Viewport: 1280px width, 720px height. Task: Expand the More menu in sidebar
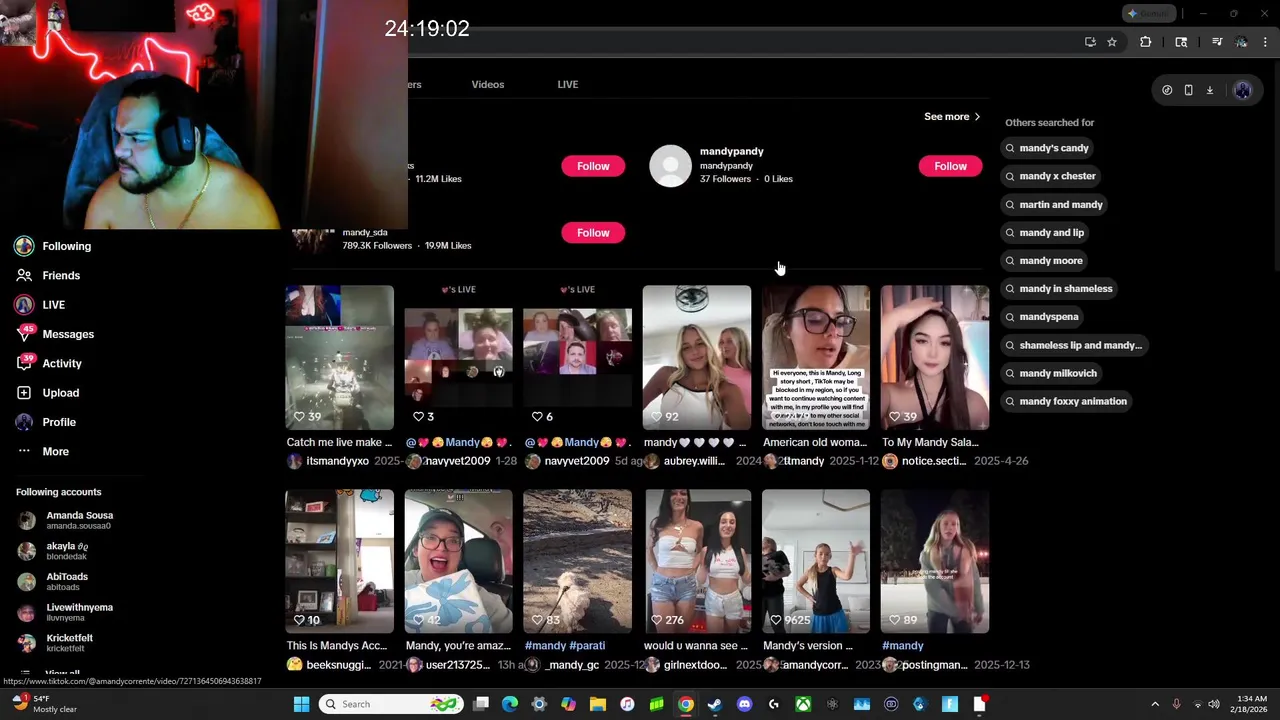pos(43,451)
